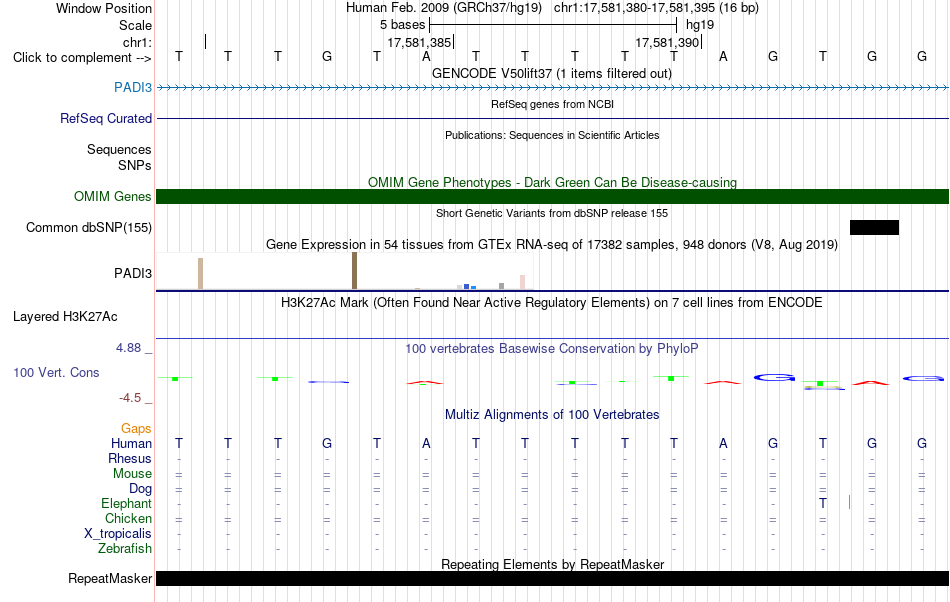Click the 4.88 conservation upper limit
This screenshot has width=950, height=602.
tap(128, 348)
